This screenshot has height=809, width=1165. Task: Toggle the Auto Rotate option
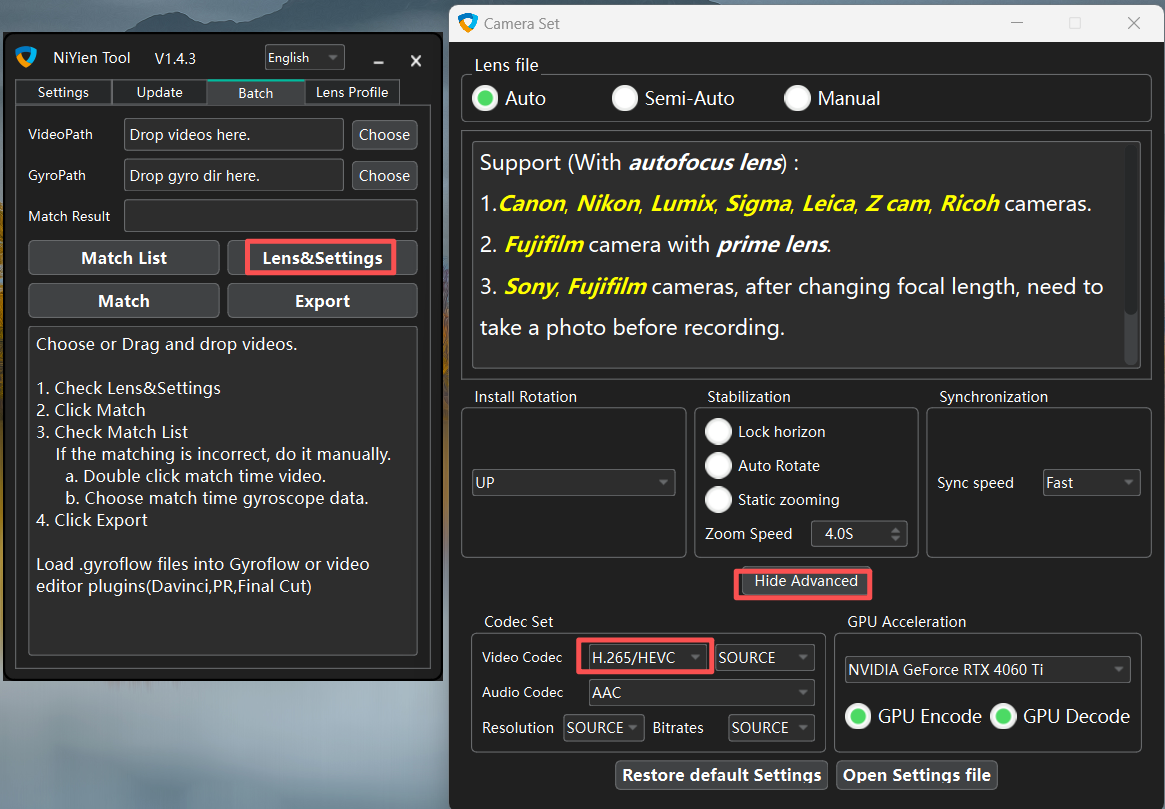pos(718,466)
